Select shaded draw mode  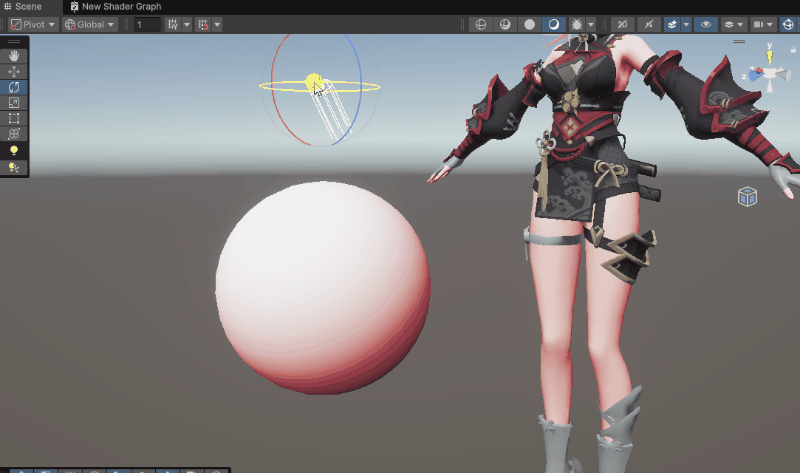pos(554,24)
